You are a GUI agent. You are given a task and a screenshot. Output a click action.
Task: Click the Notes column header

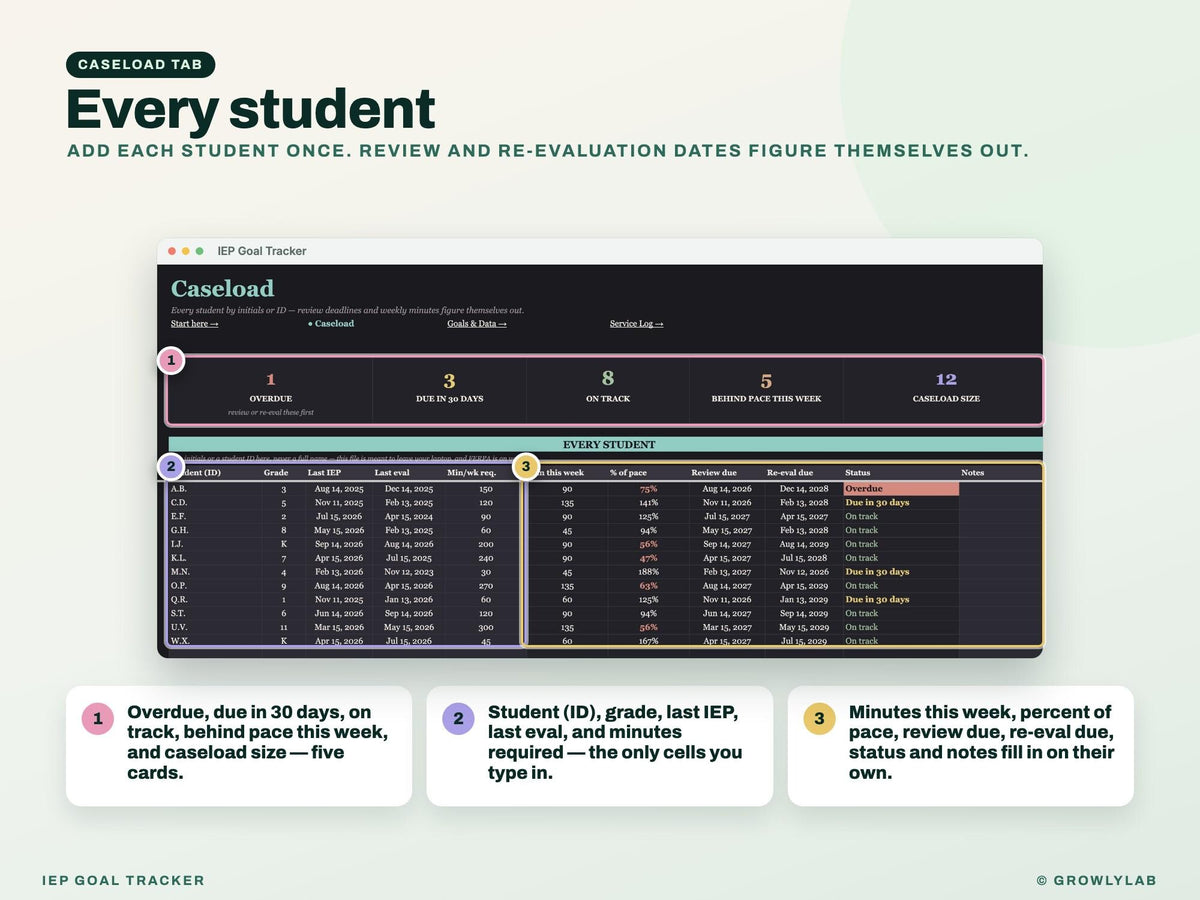coord(973,472)
